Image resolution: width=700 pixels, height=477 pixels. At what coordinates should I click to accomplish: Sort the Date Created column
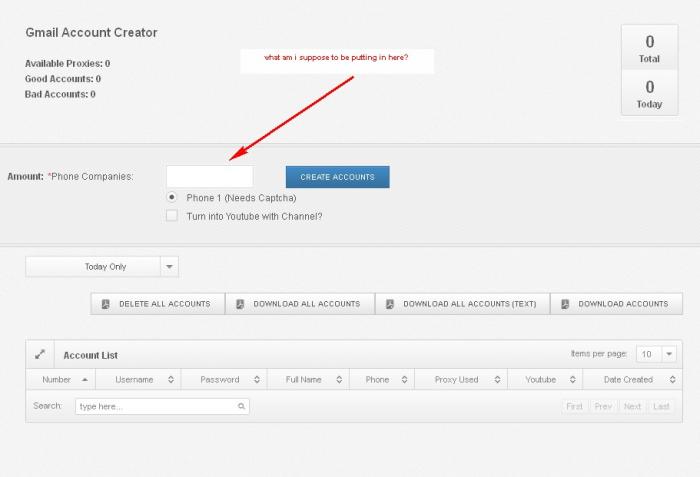(672, 380)
